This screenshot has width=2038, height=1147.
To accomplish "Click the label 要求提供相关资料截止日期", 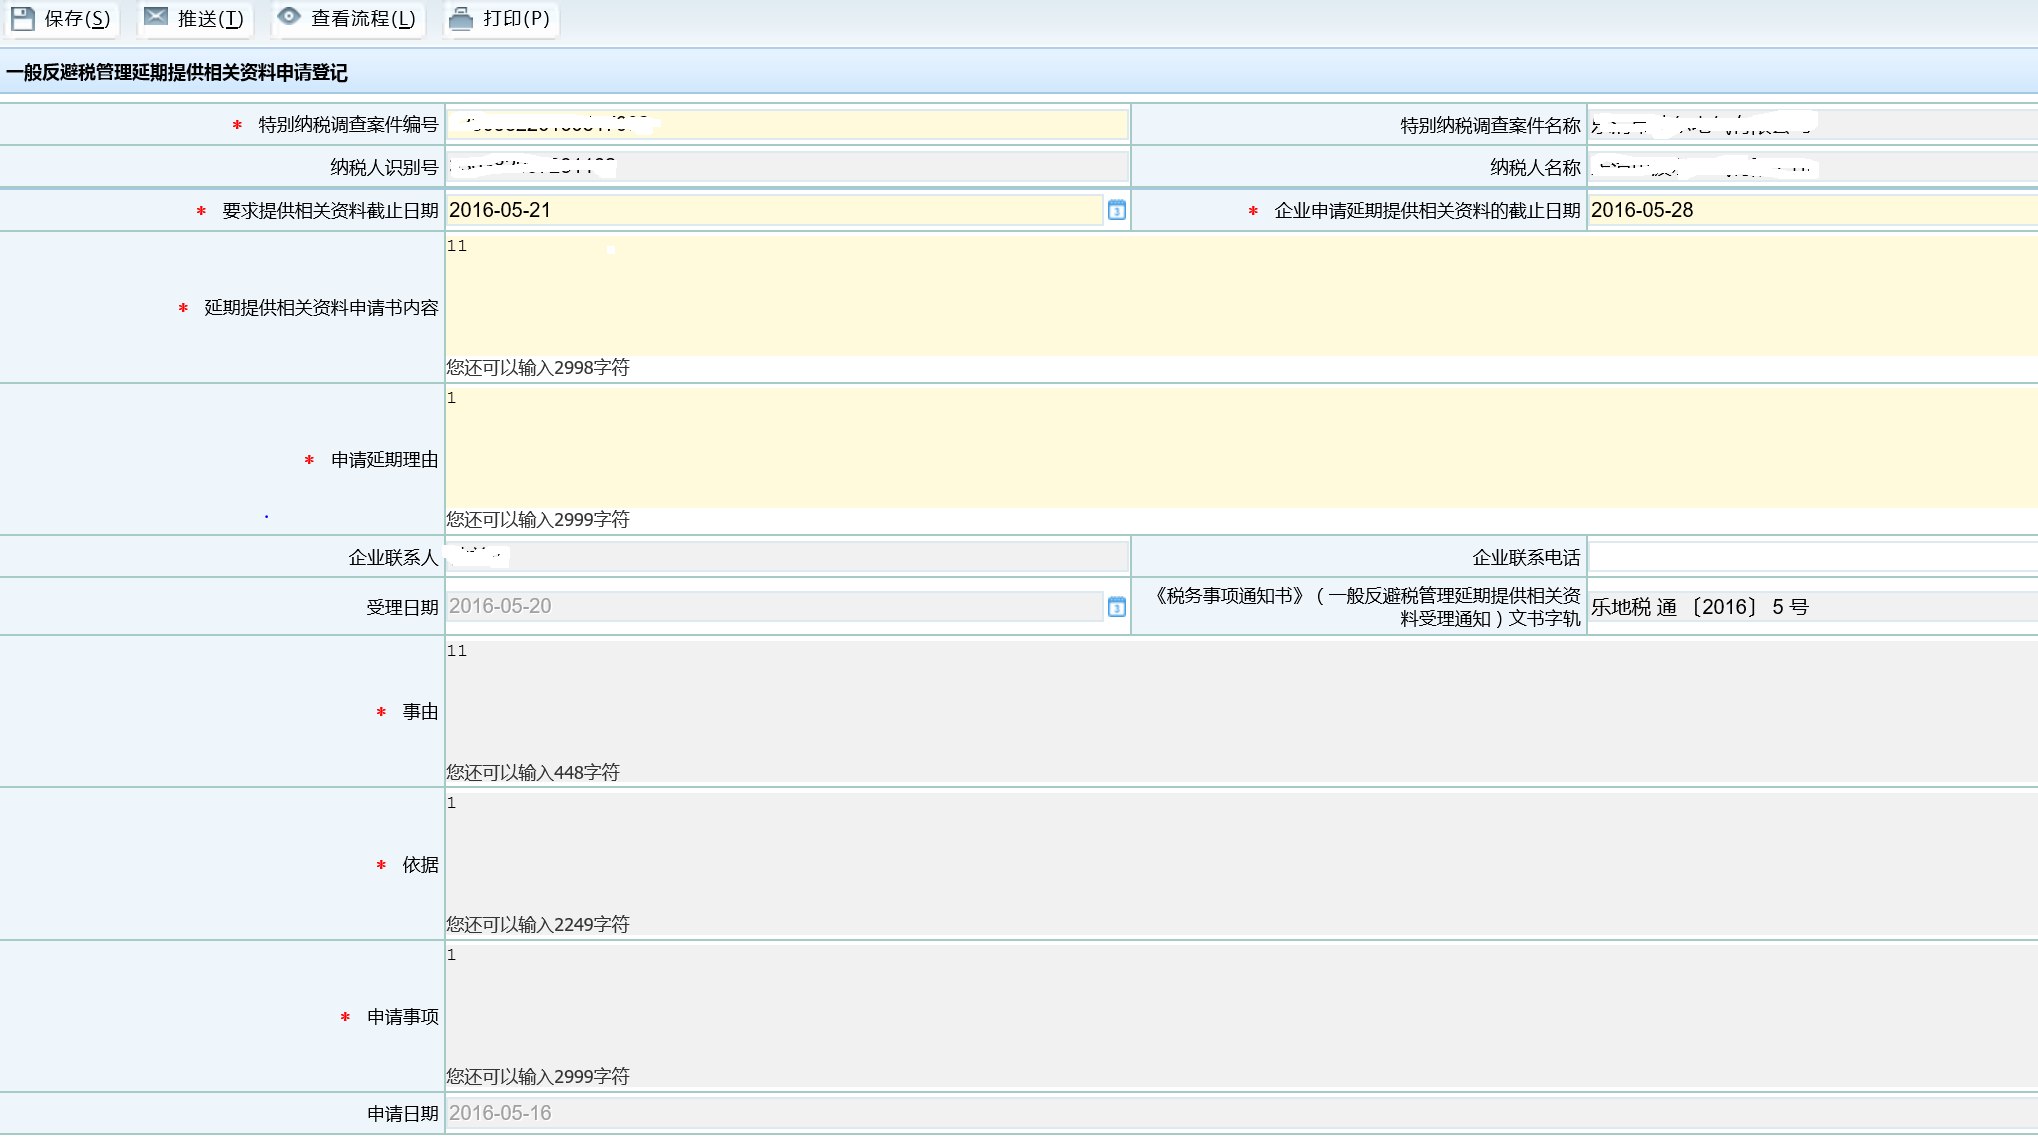I will click(x=330, y=210).
